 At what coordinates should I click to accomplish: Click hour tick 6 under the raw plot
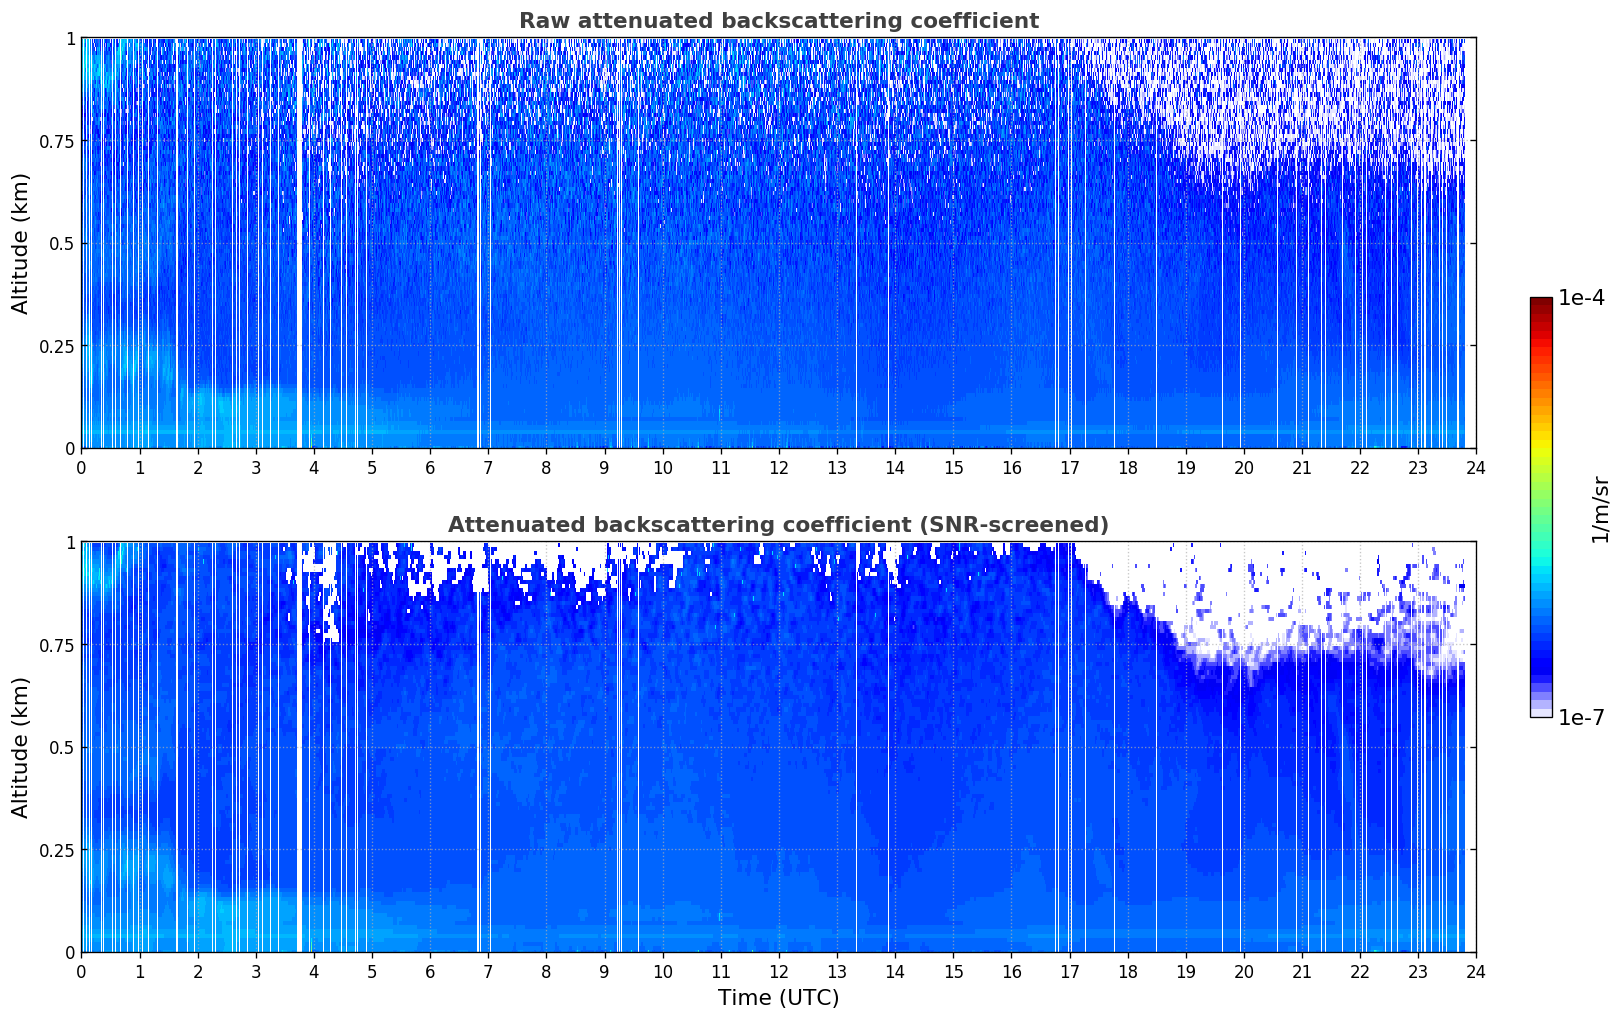pos(430,467)
